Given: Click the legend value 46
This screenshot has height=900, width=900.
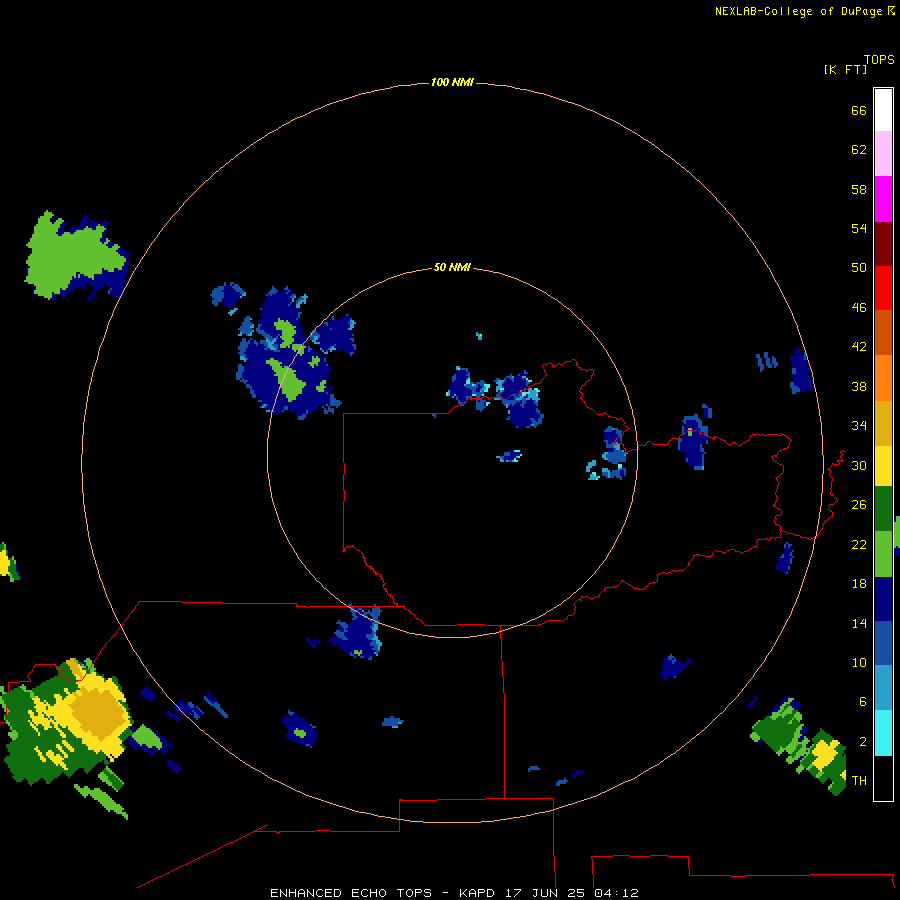Looking at the screenshot, I should pos(859,308).
